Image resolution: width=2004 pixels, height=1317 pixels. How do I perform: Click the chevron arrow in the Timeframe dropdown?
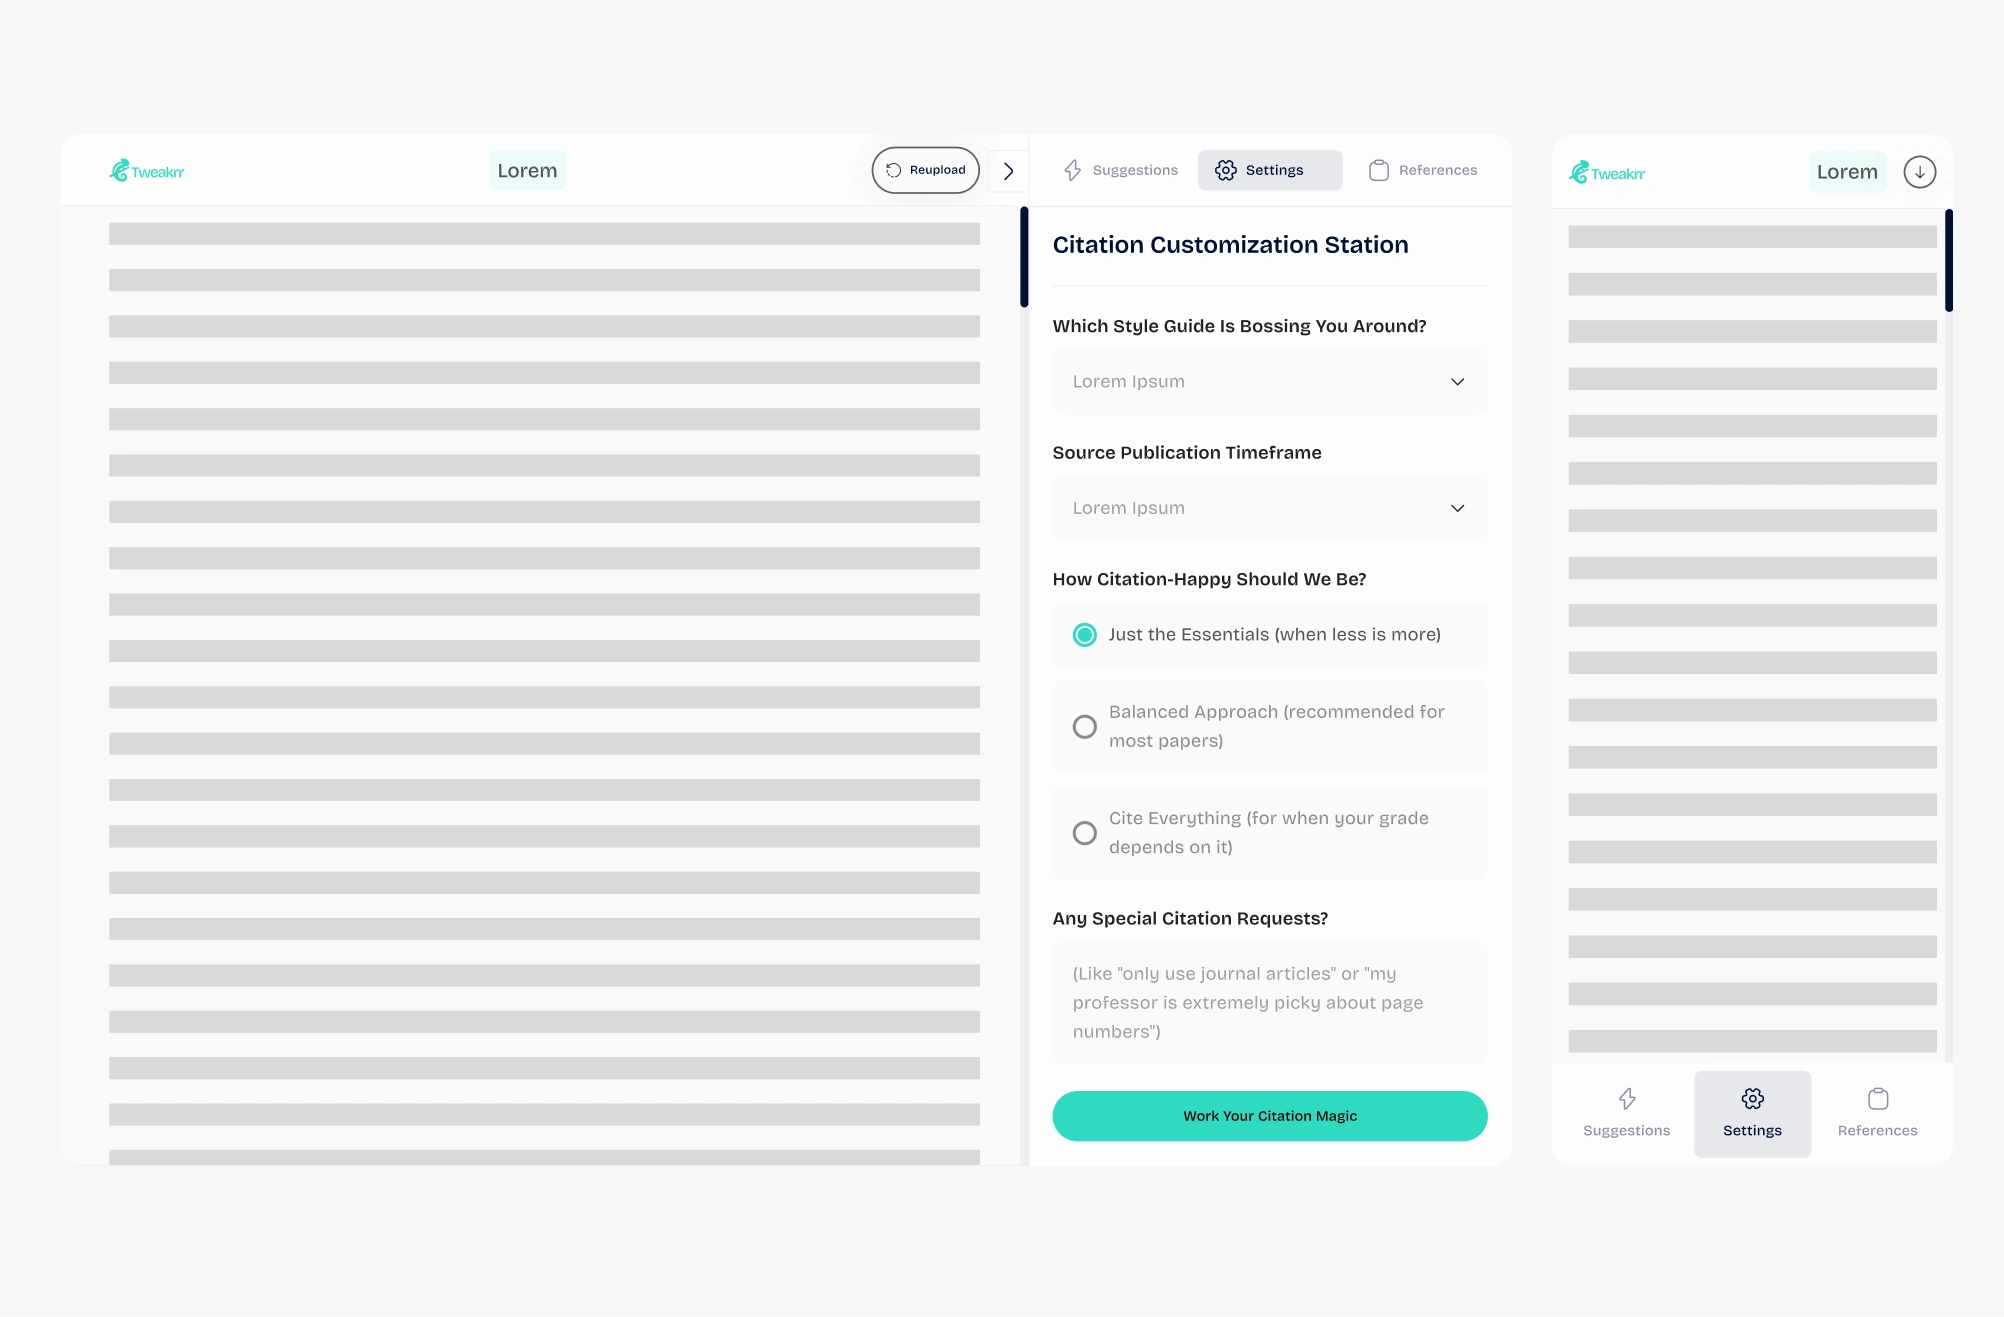[1457, 508]
